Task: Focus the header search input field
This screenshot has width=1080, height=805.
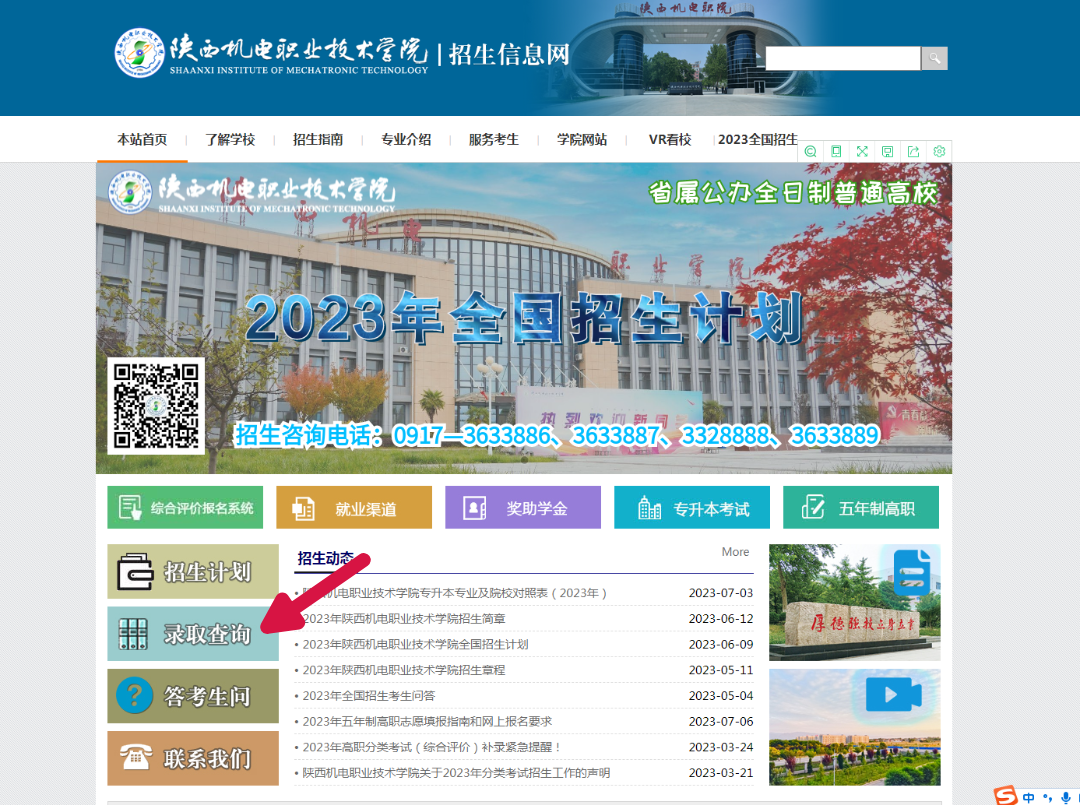Action: coord(843,59)
